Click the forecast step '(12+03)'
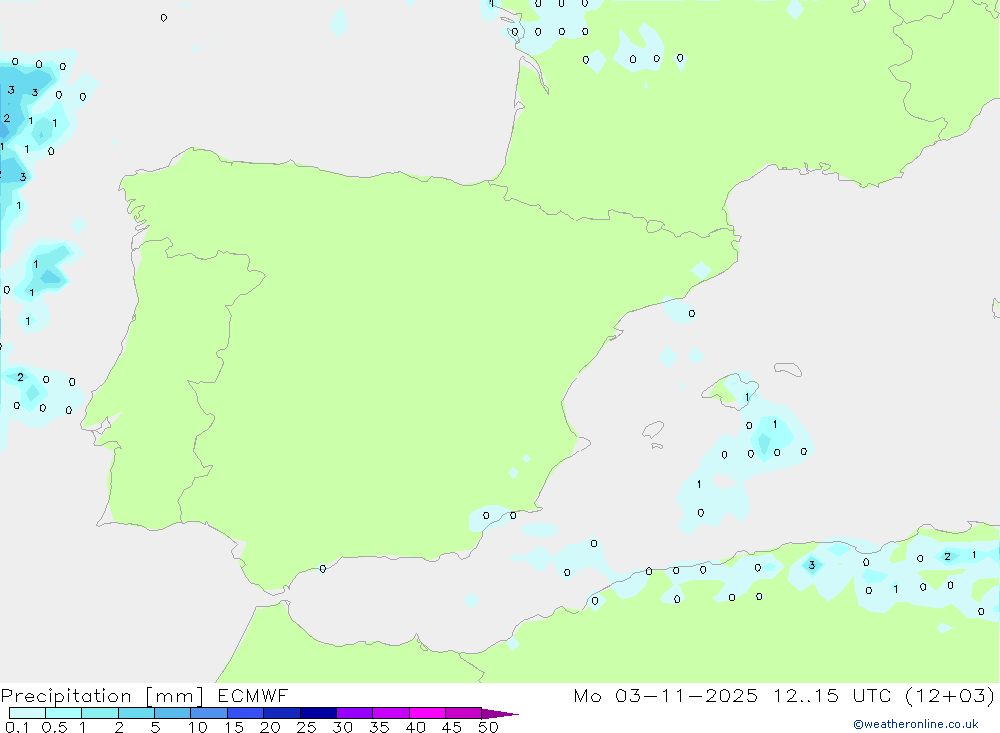 (x=950, y=695)
